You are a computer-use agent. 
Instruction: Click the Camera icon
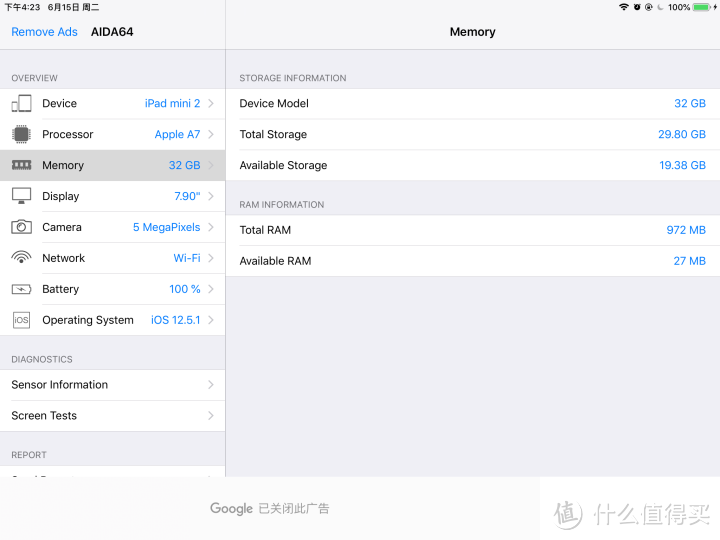pos(21,227)
